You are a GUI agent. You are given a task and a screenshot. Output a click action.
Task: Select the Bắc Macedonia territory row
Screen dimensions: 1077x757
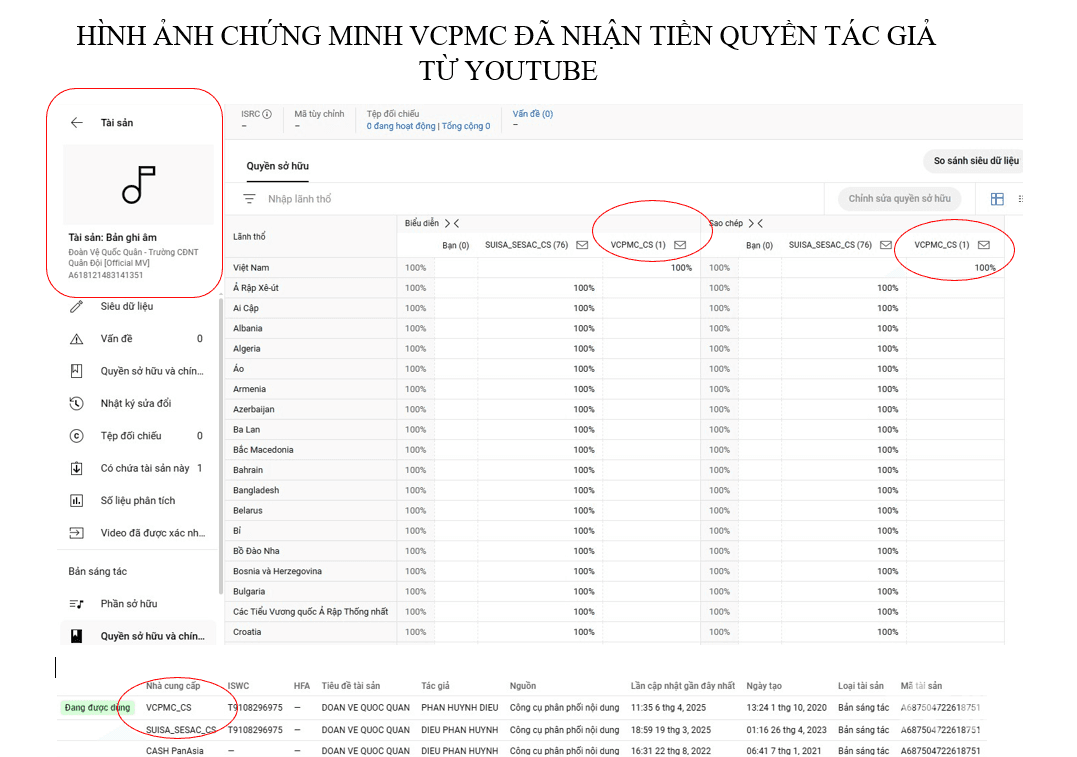pyautogui.click(x=615, y=450)
